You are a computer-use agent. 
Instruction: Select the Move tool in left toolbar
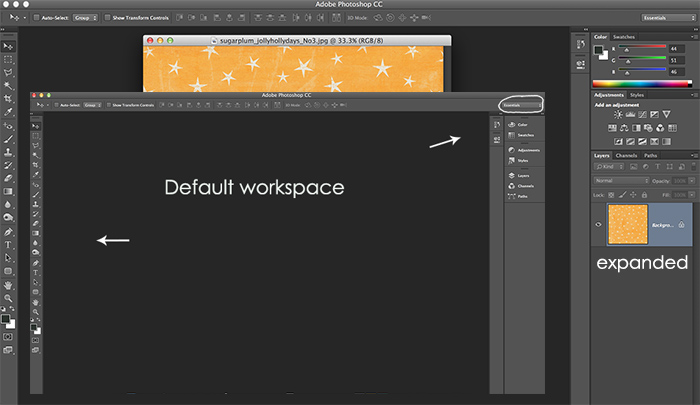coord(9,46)
